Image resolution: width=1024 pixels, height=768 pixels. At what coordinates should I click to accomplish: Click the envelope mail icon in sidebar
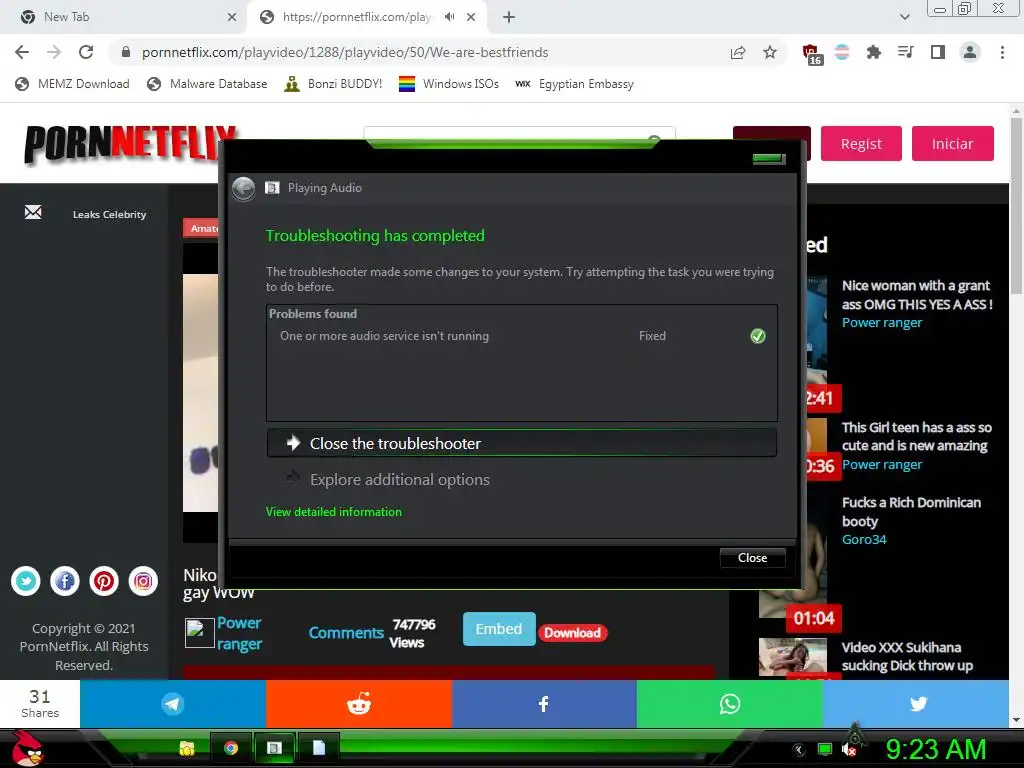coord(33,212)
